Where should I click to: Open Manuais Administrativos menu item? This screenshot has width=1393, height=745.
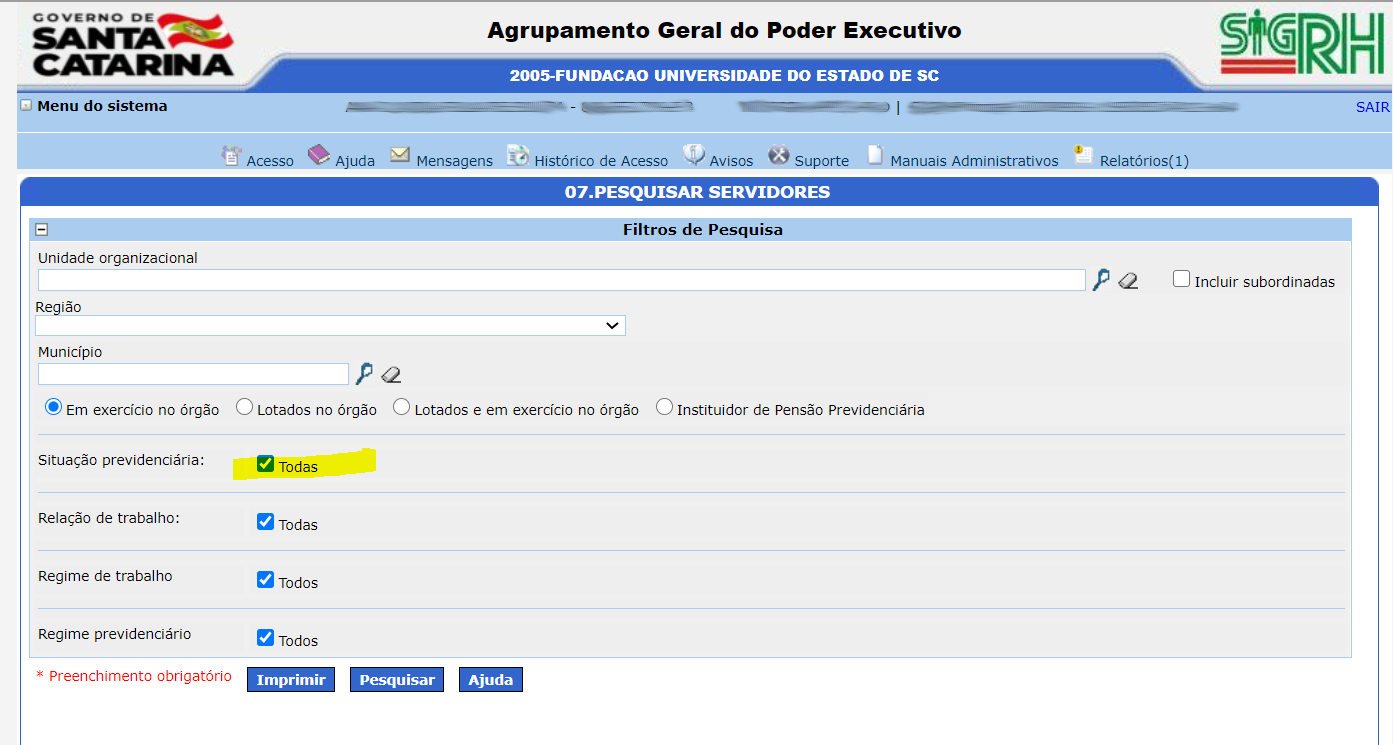pos(973,160)
